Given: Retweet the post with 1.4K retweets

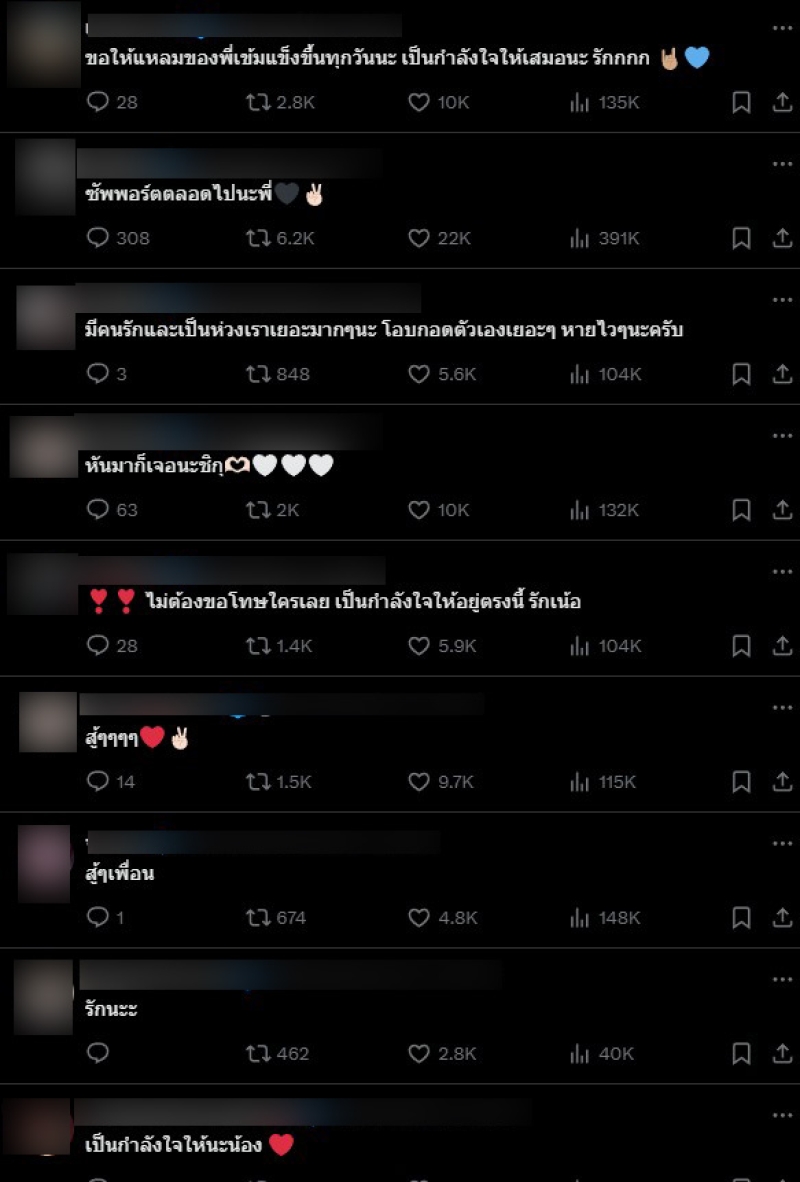Looking at the screenshot, I should point(279,646).
